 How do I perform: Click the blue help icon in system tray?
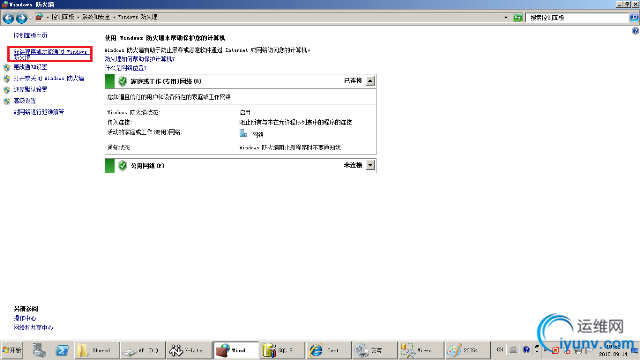tap(526, 350)
